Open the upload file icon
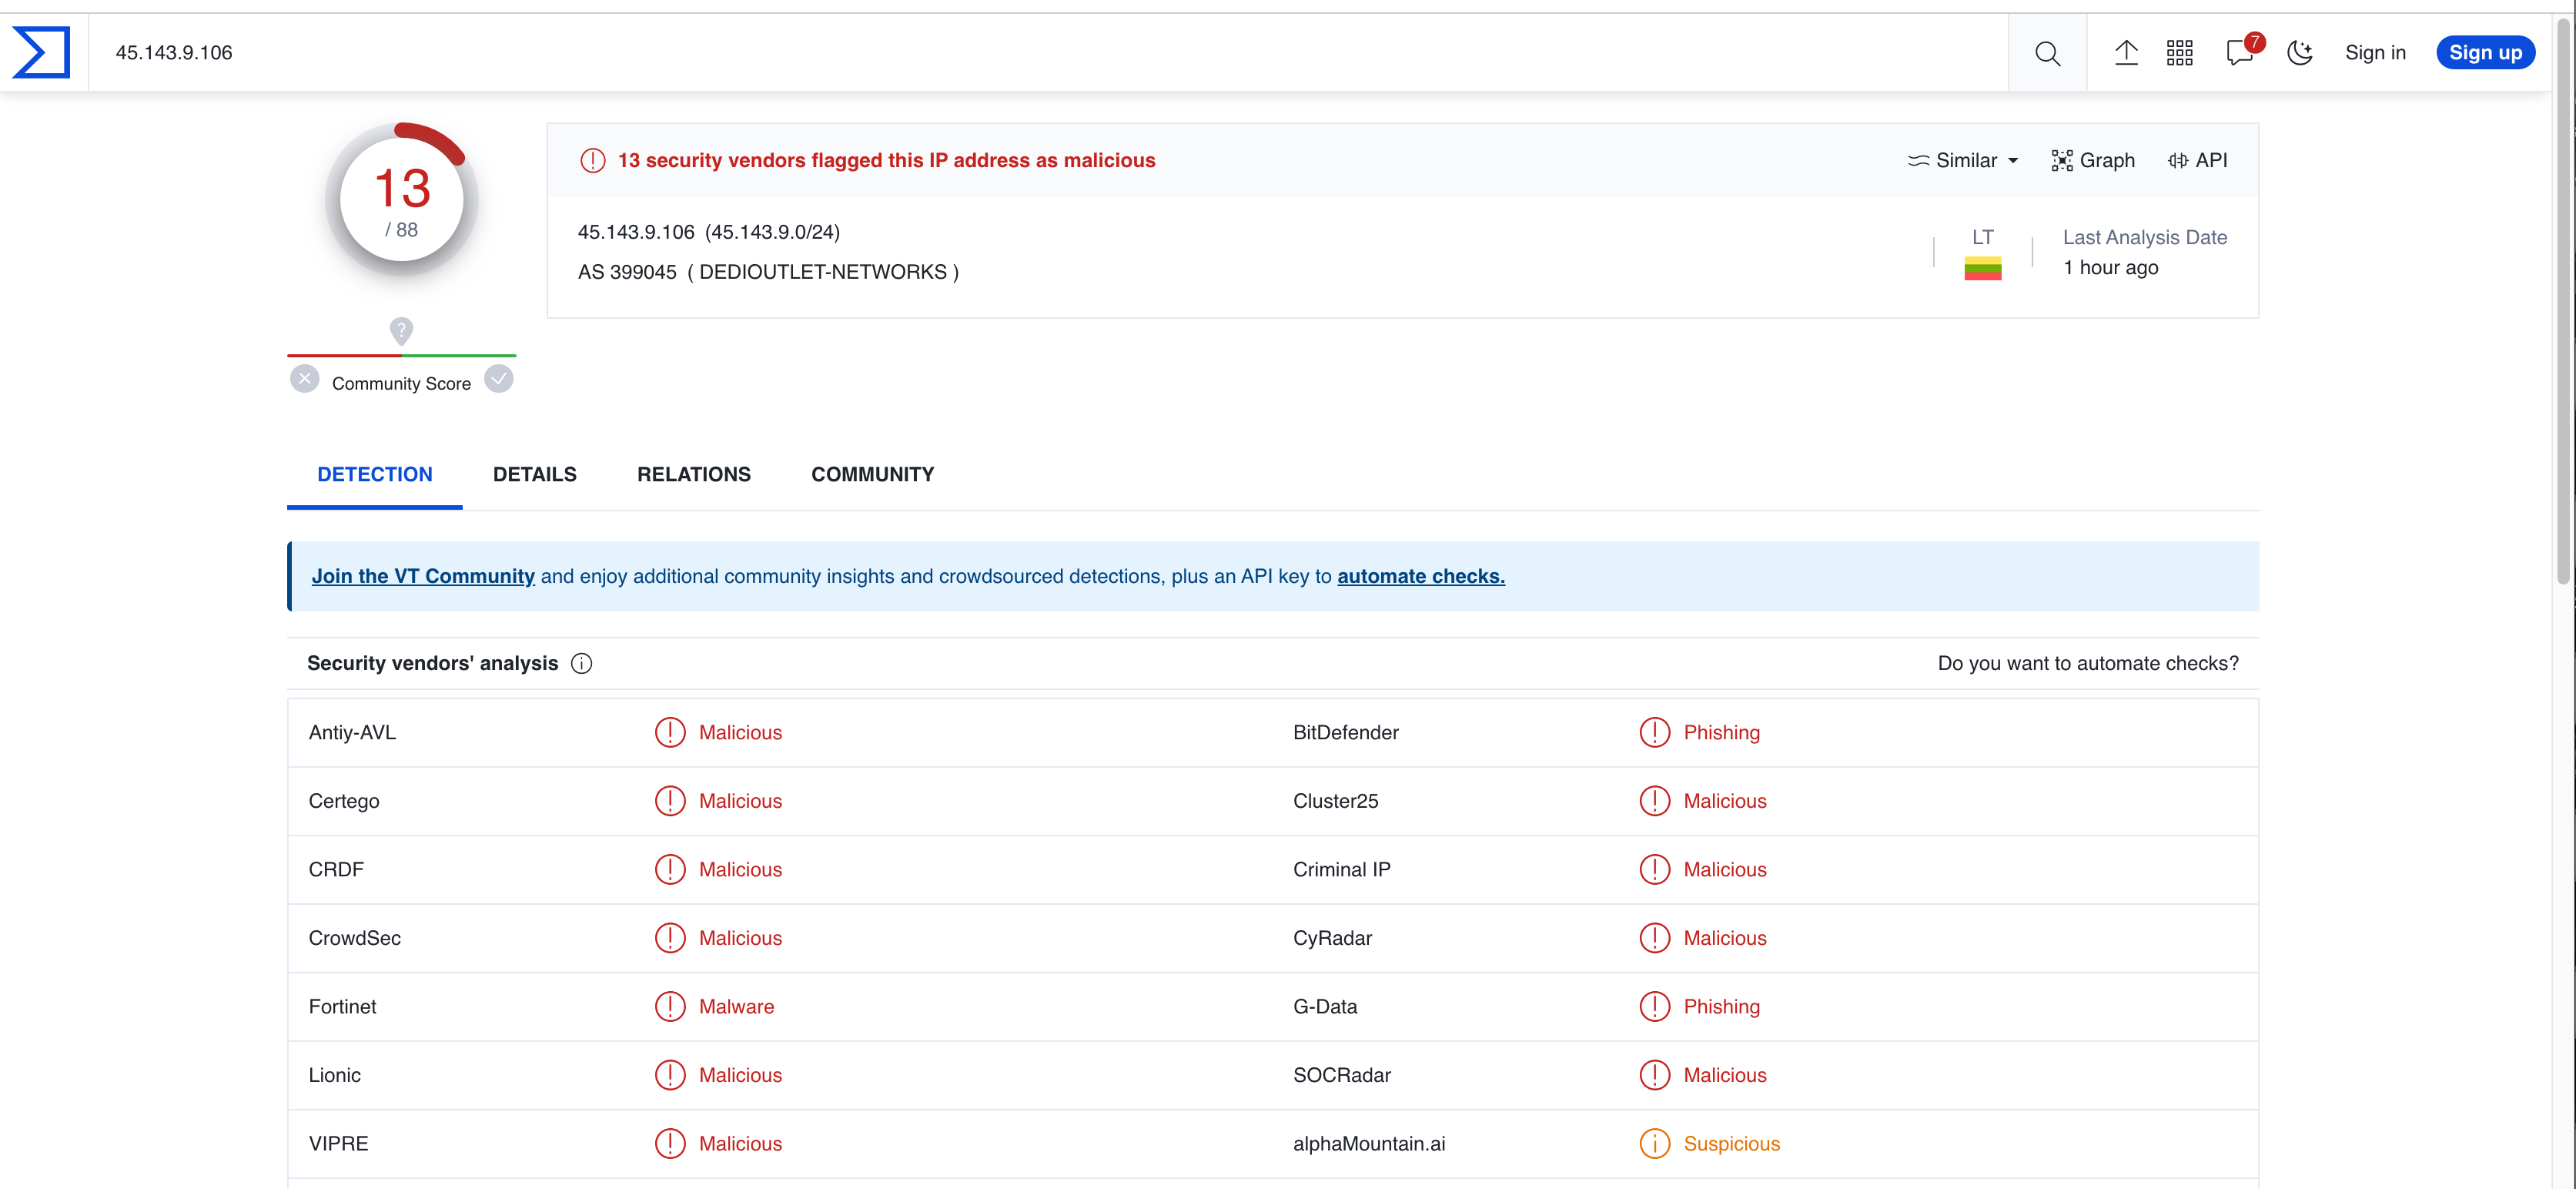 [x=2126, y=52]
